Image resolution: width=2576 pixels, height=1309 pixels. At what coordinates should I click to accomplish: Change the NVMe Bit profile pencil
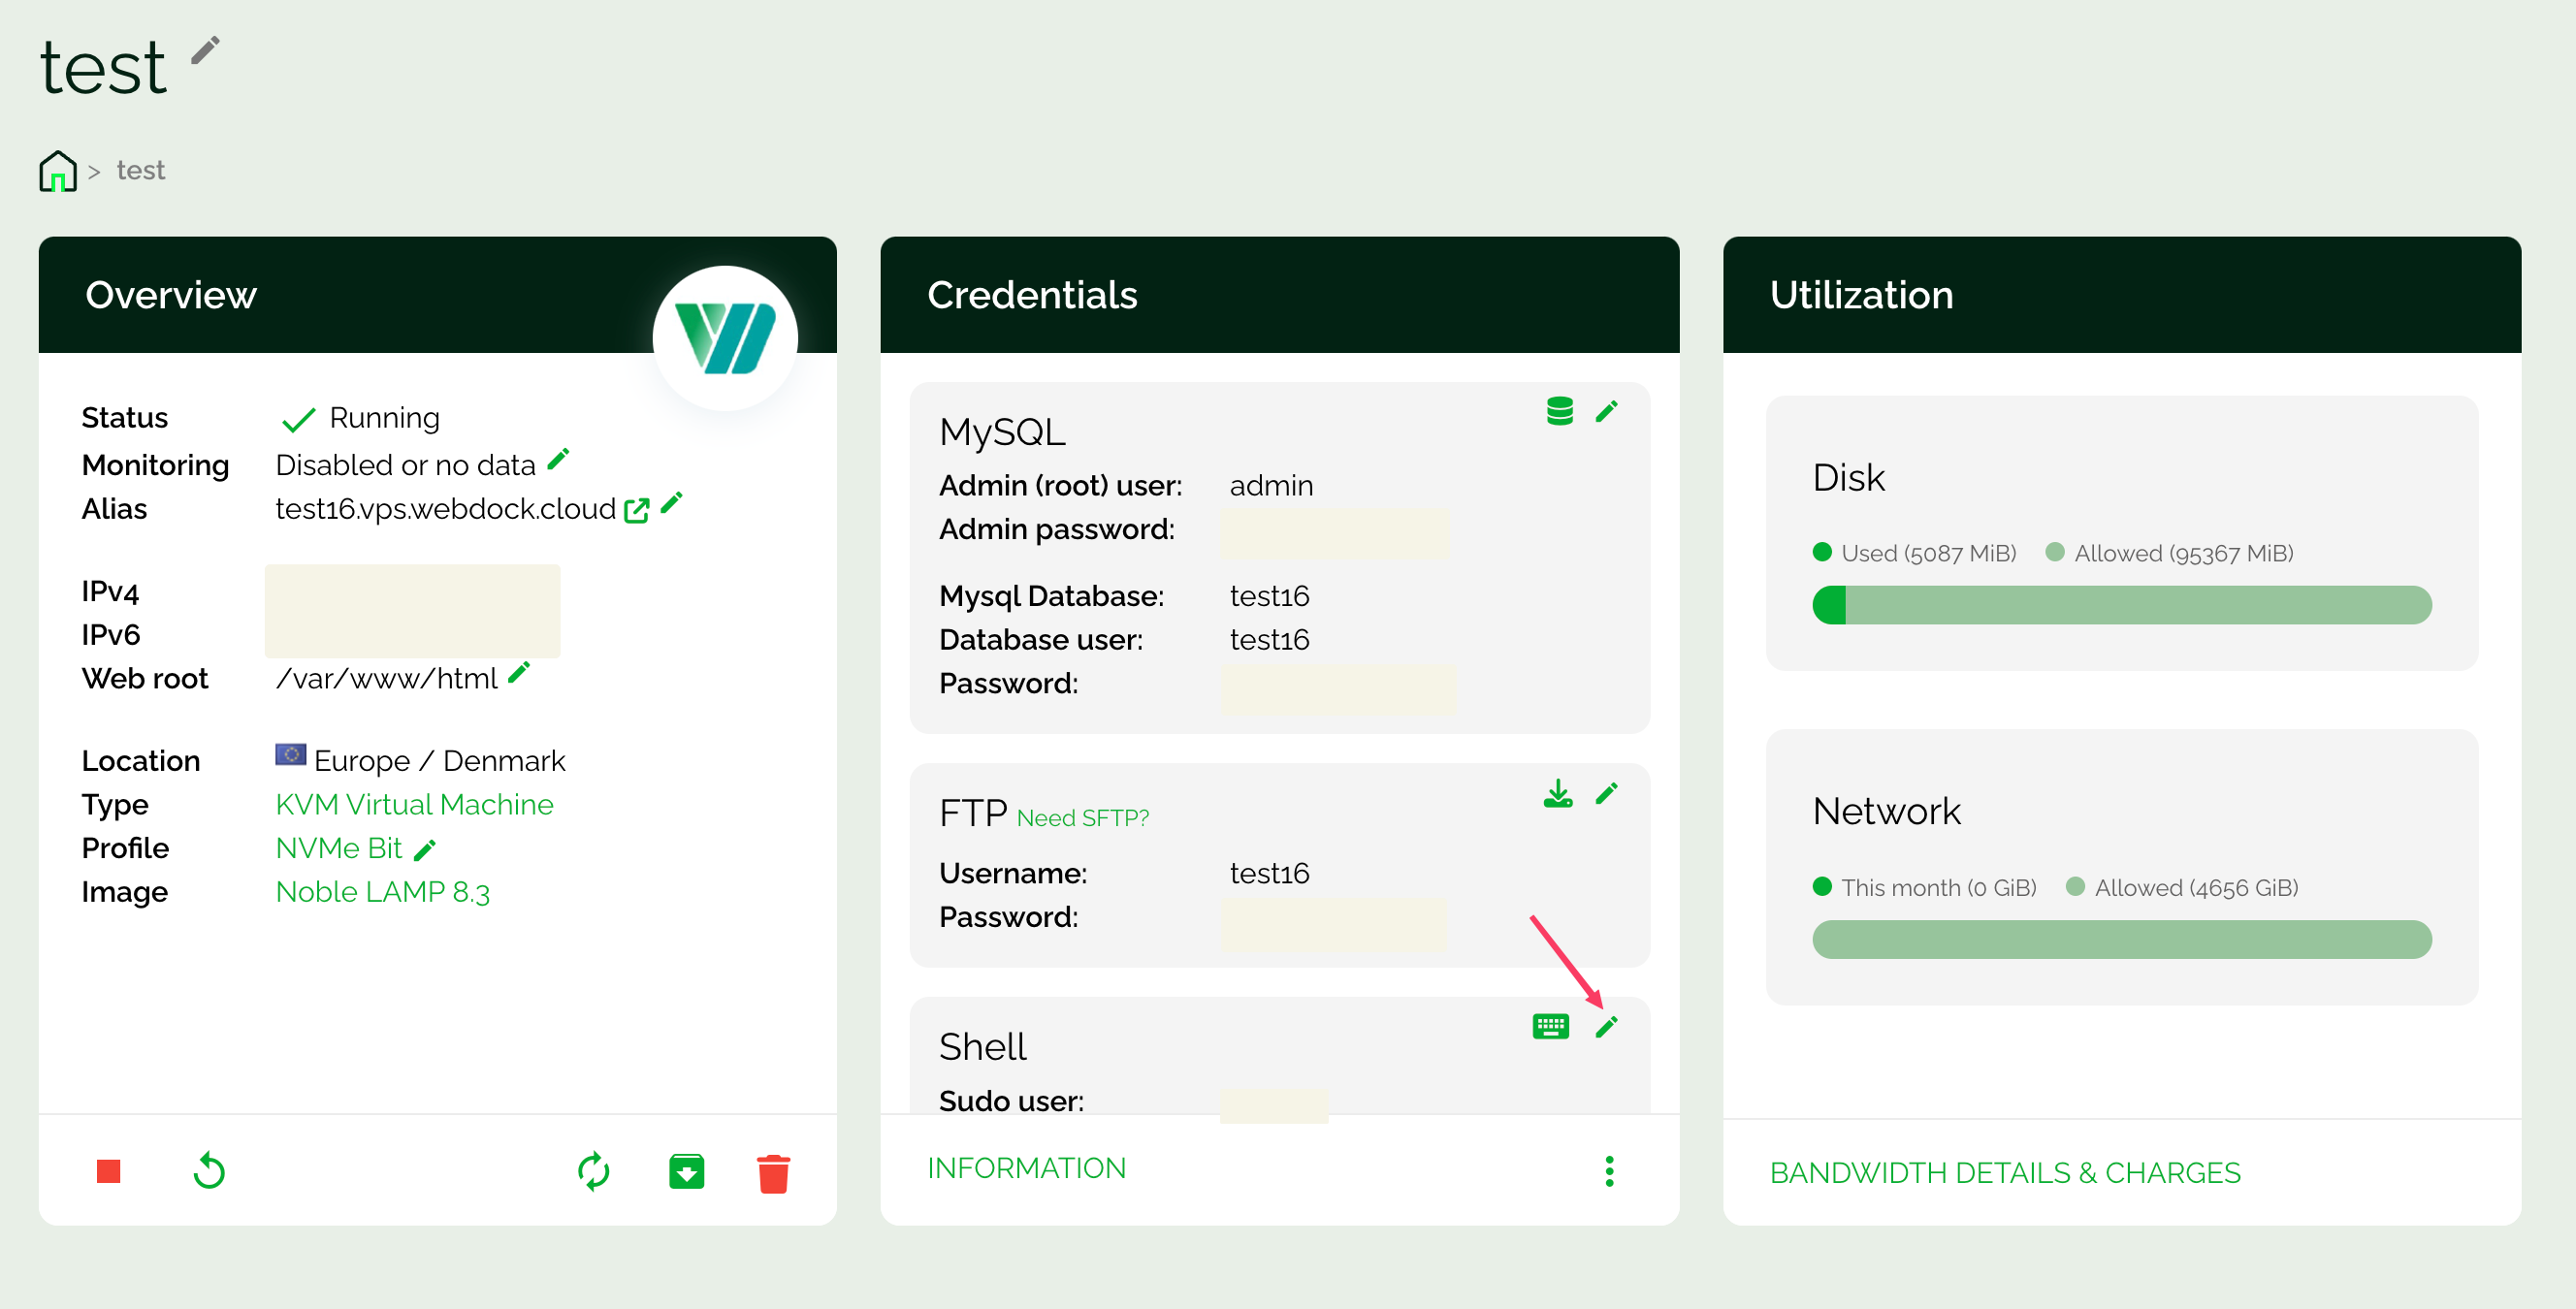[x=425, y=850]
